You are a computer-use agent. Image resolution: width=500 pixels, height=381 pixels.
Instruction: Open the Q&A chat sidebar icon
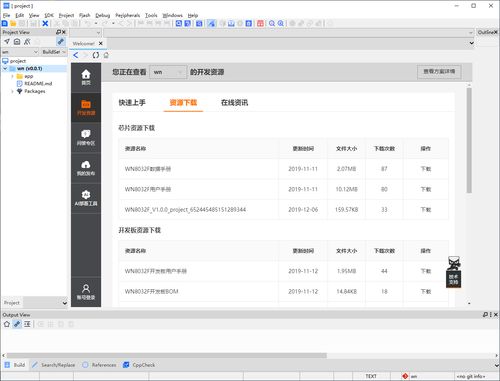pos(86,138)
